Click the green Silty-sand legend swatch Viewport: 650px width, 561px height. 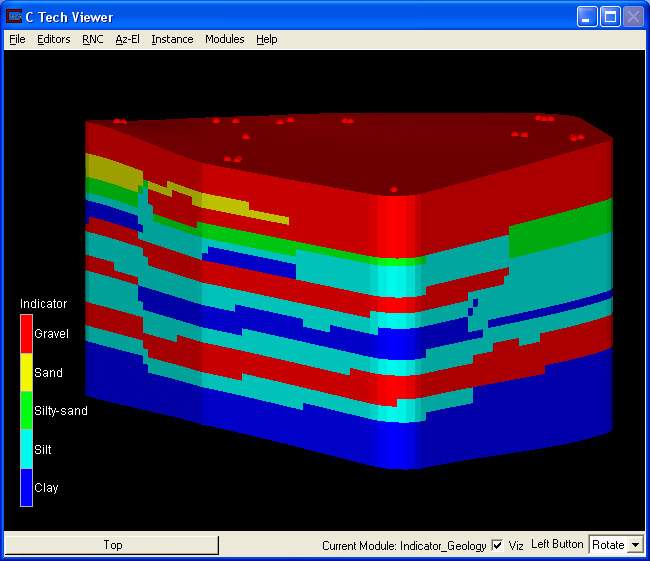pyautogui.click(x=26, y=410)
